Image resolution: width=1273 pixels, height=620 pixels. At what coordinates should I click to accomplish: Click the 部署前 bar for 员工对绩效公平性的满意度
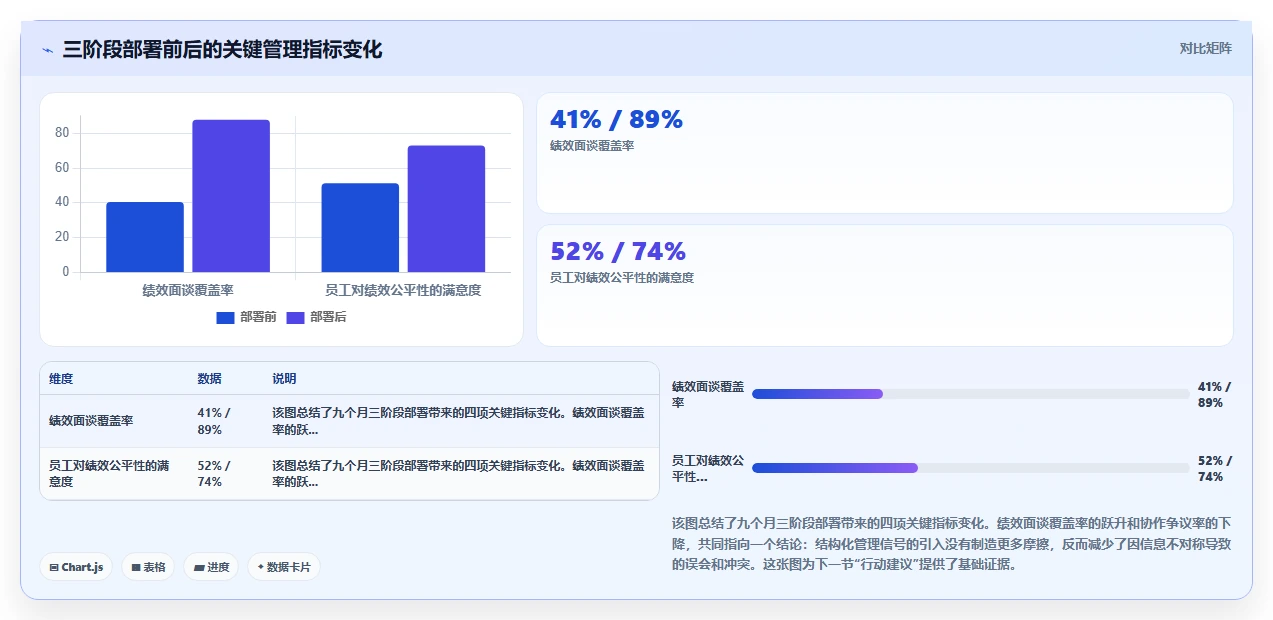pos(360,228)
